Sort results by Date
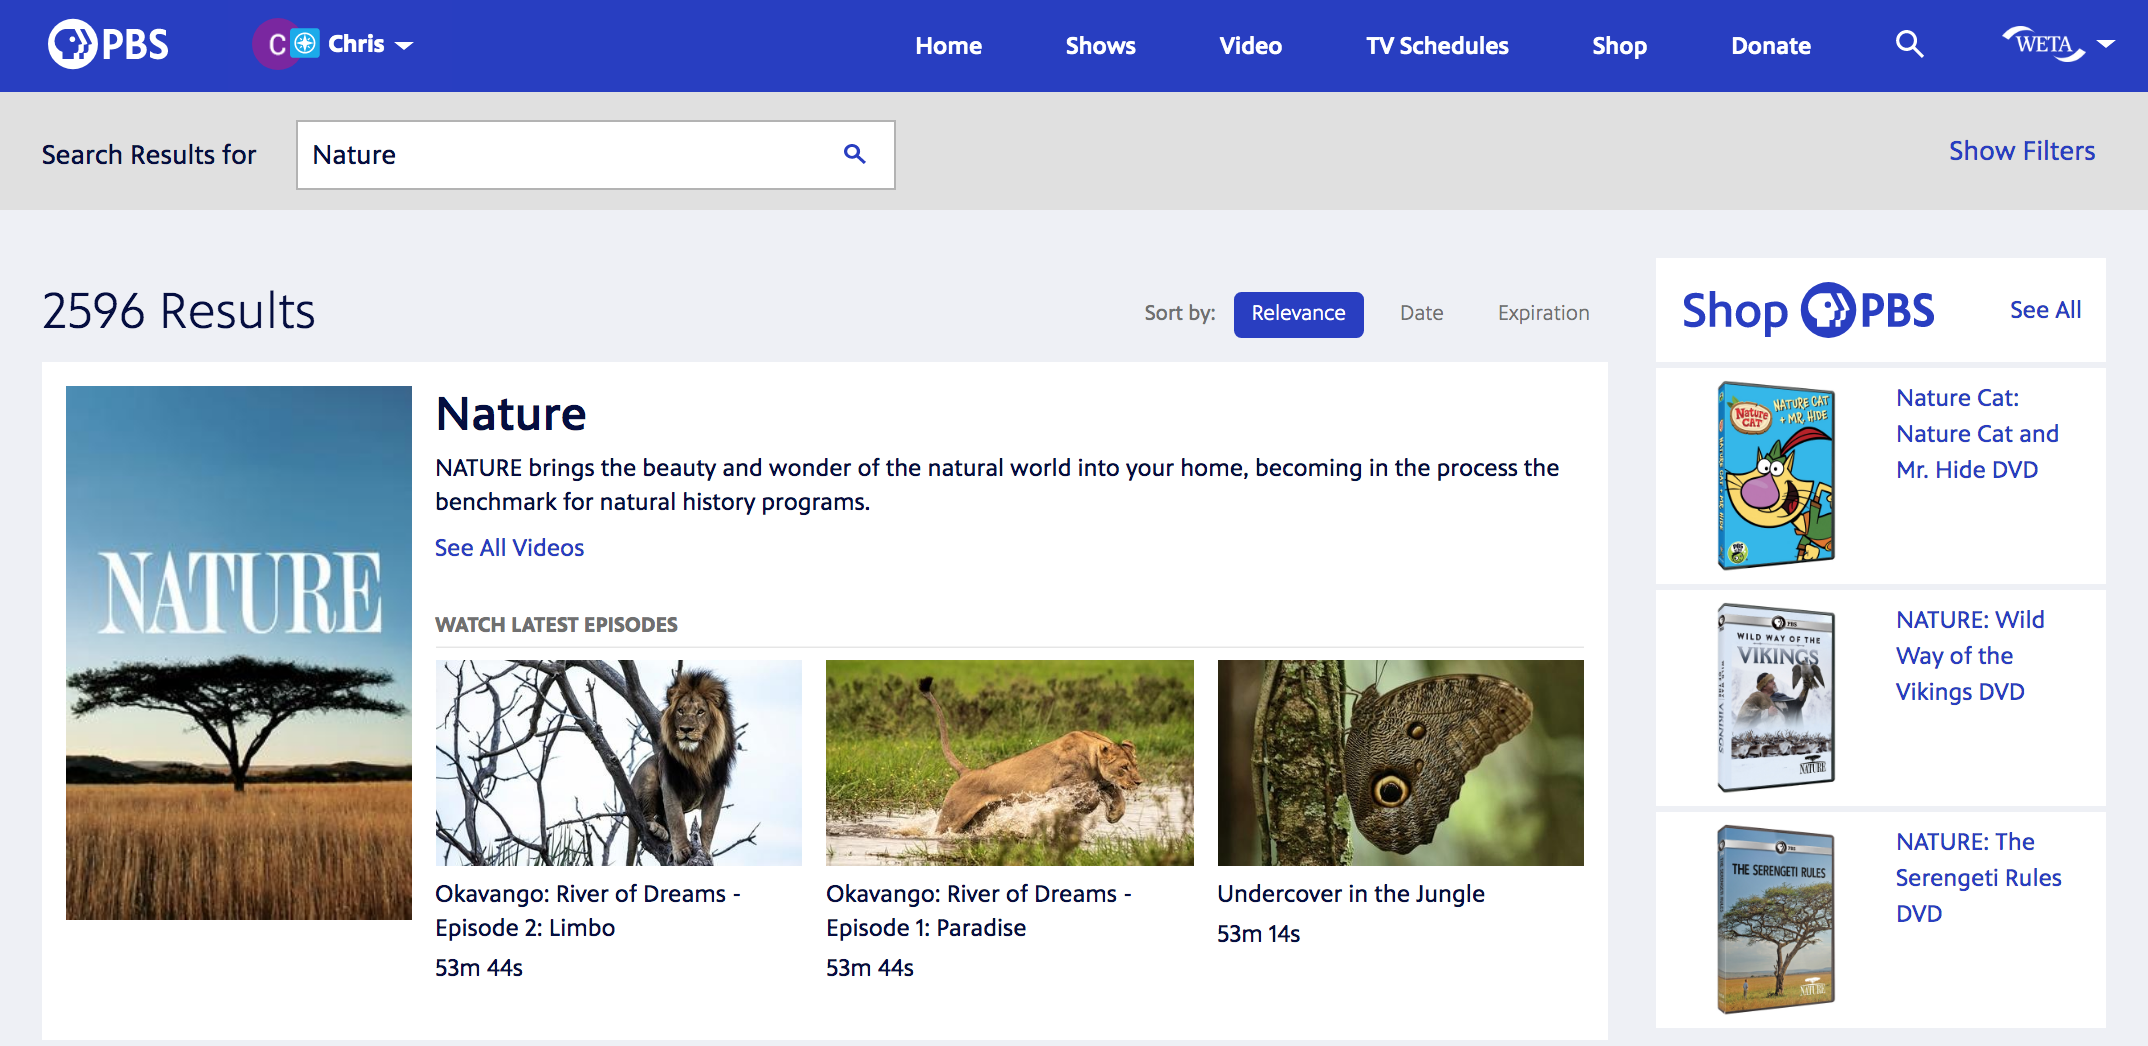Image resolution: width=2148 pixels, height=1046 pixels. [x=1421, y=313]
